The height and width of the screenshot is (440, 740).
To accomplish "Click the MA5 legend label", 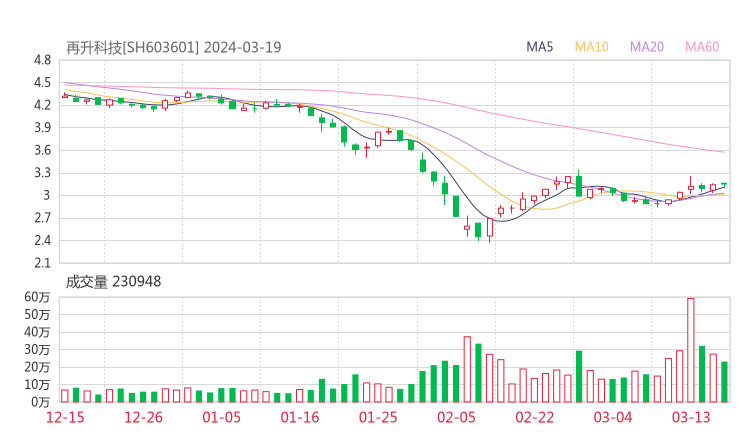I will (539, 47).
